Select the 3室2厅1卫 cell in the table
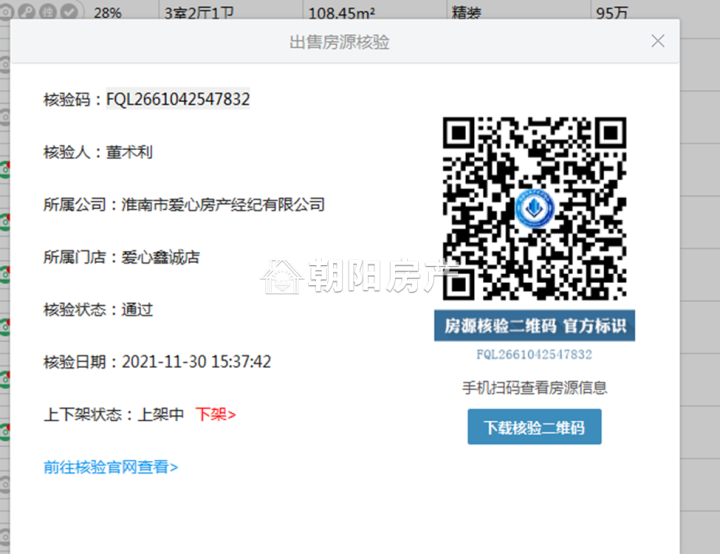720x554 pixels. pyautogui.click(x=200, y=13)
